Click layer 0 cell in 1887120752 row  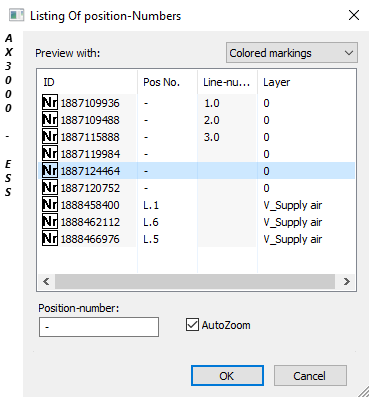266,188
